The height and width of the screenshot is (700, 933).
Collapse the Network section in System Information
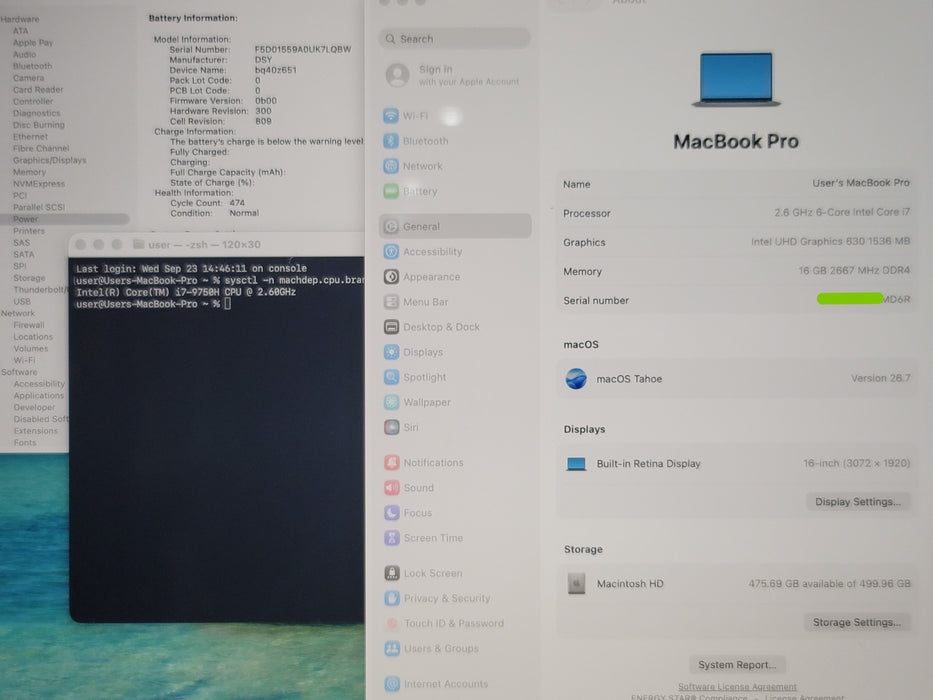pos(18,313)
